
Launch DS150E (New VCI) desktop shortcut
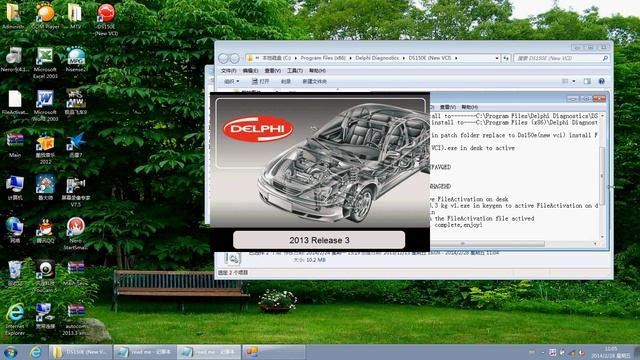pyautogui.click(x=106, y=19)
